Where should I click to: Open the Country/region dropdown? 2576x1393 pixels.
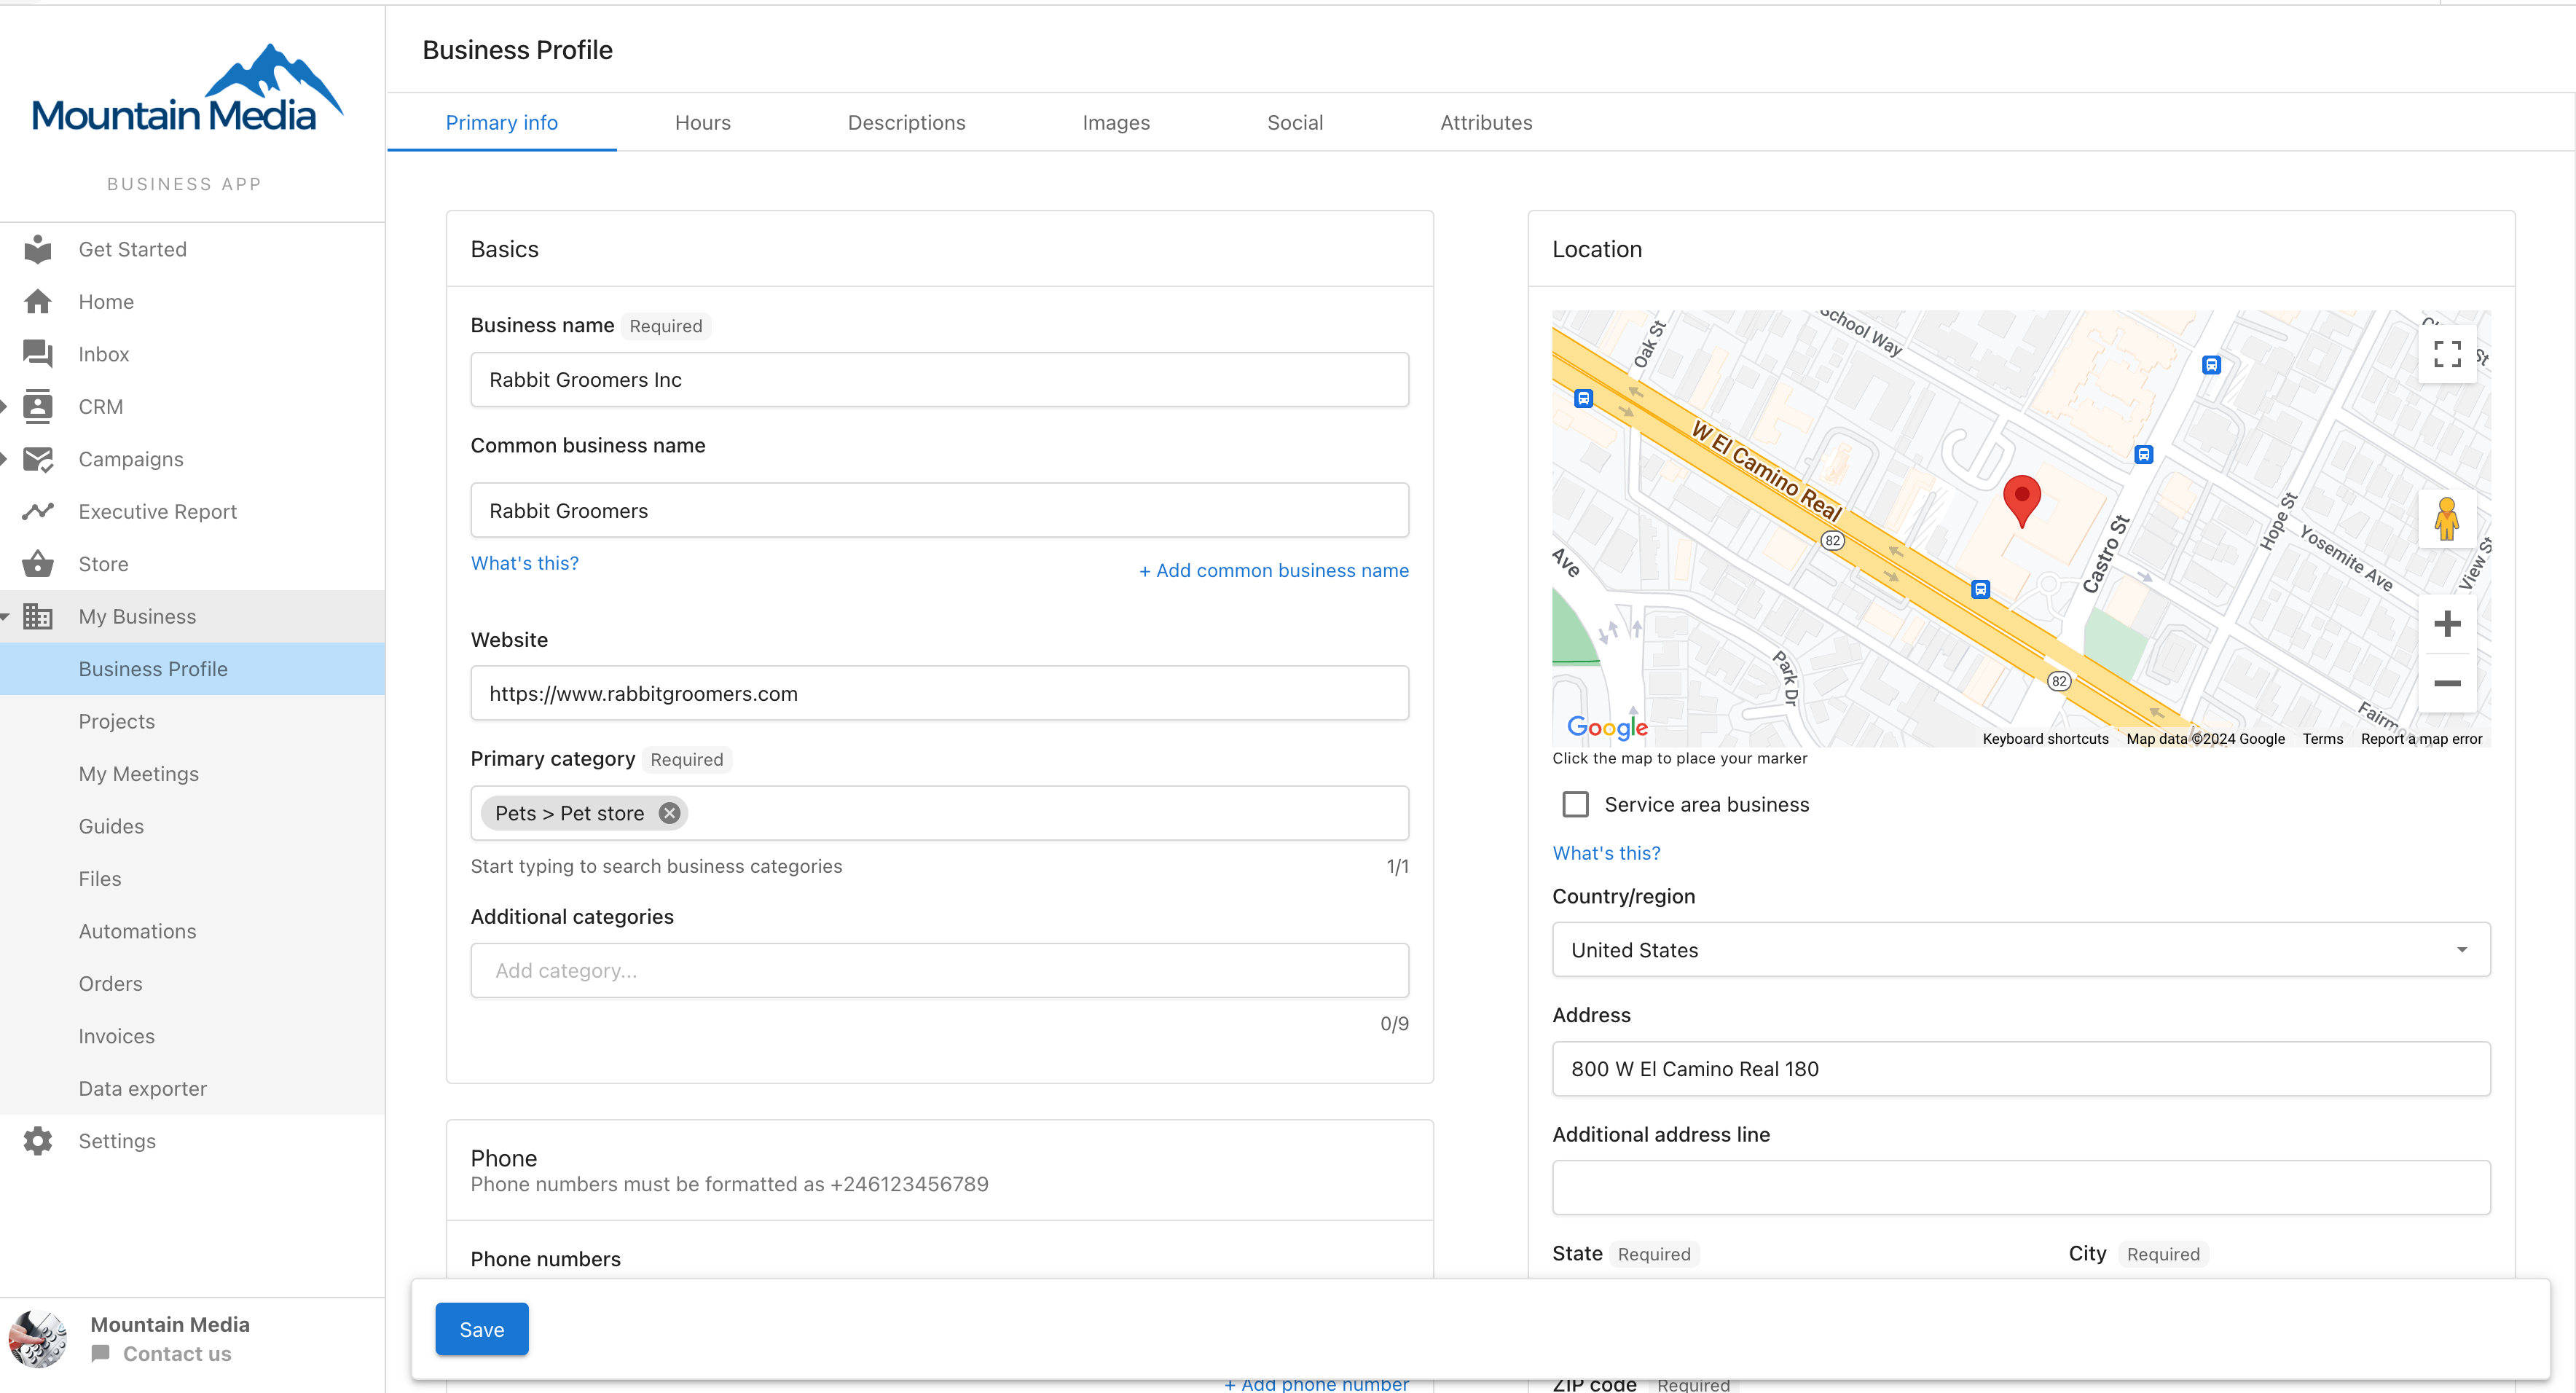(2021, 950)
